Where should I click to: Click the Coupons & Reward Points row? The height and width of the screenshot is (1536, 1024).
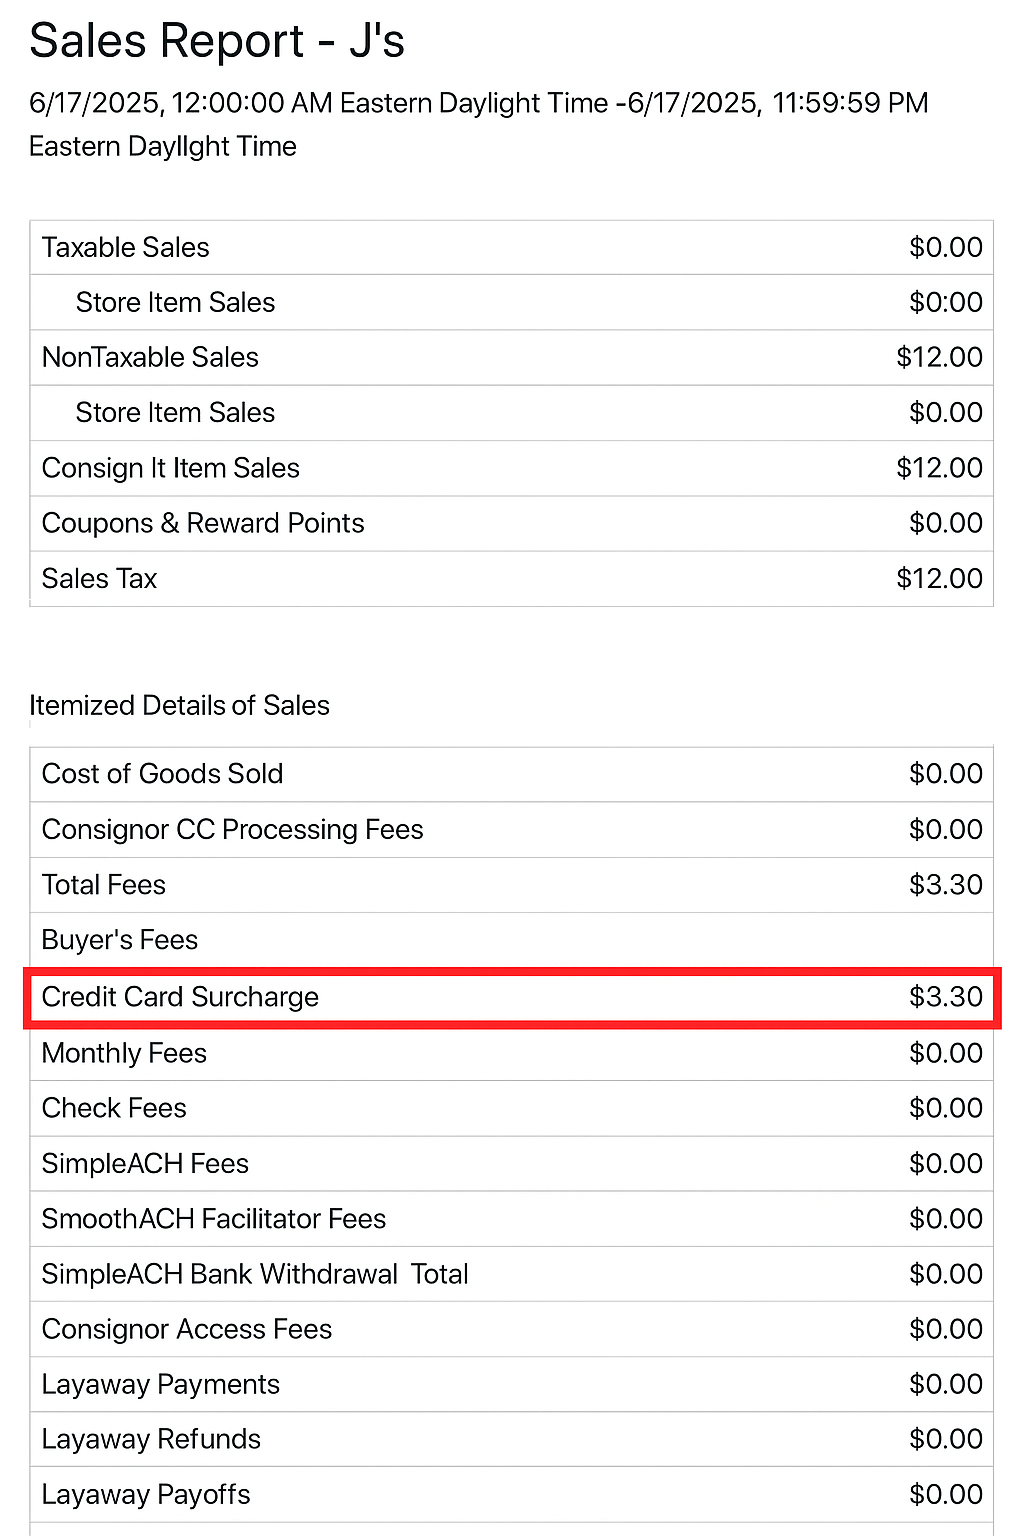pyautogui.click(x=511, y=523)
